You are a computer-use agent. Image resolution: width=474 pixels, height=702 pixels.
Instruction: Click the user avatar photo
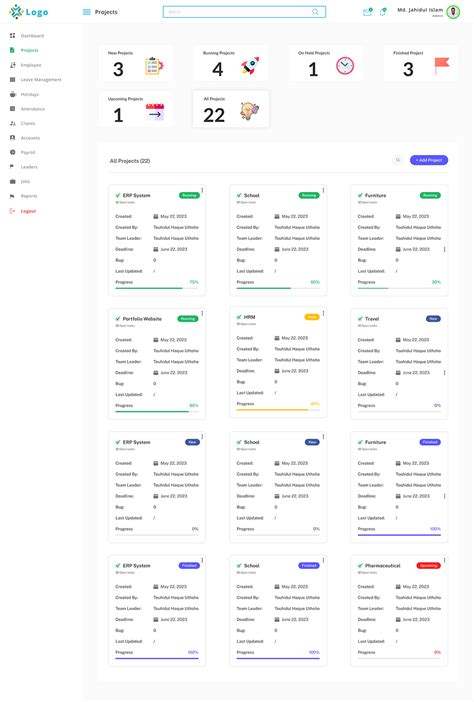(454, 12)
